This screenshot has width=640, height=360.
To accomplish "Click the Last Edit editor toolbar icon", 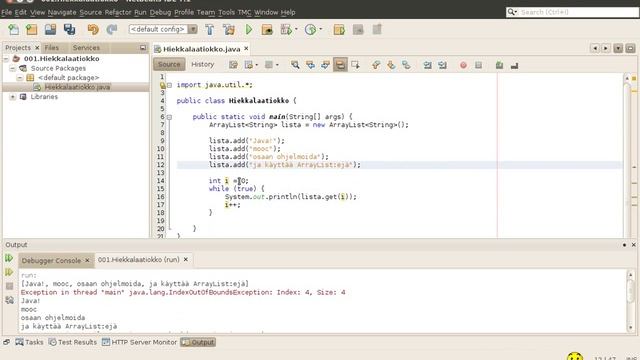I will pos(233,65).
